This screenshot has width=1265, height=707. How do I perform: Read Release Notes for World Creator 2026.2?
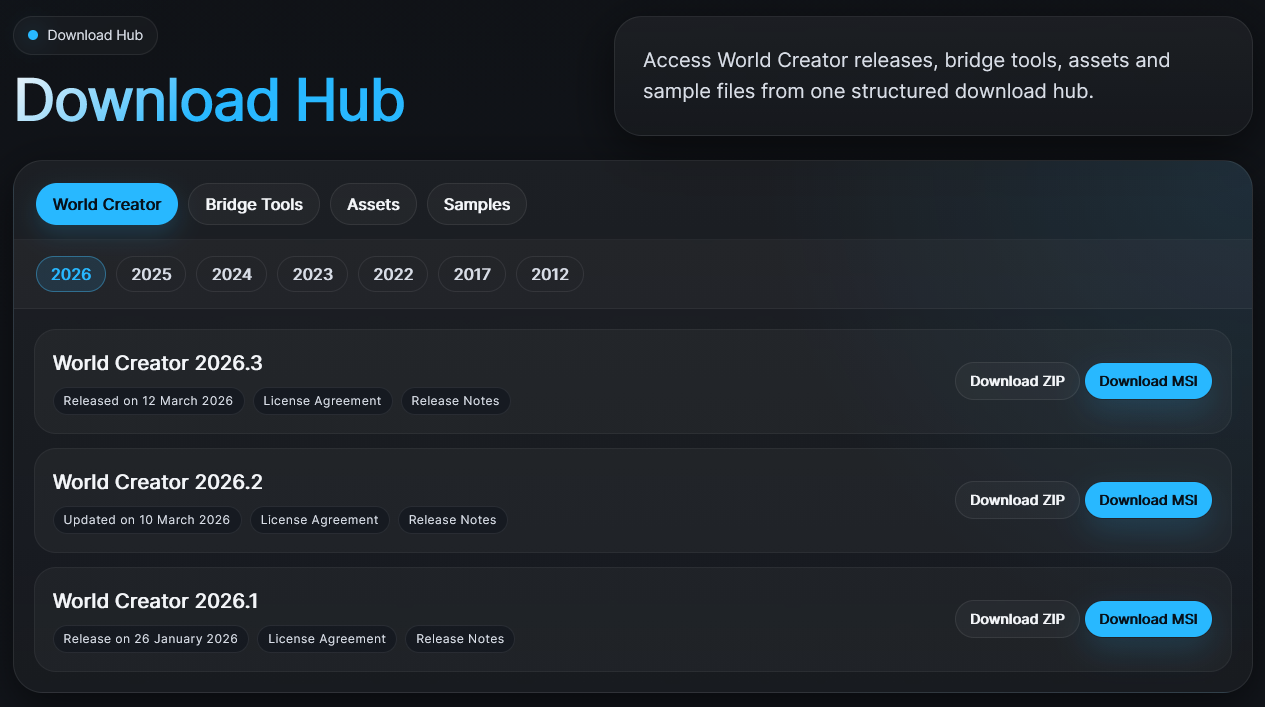tap(452, 520)
